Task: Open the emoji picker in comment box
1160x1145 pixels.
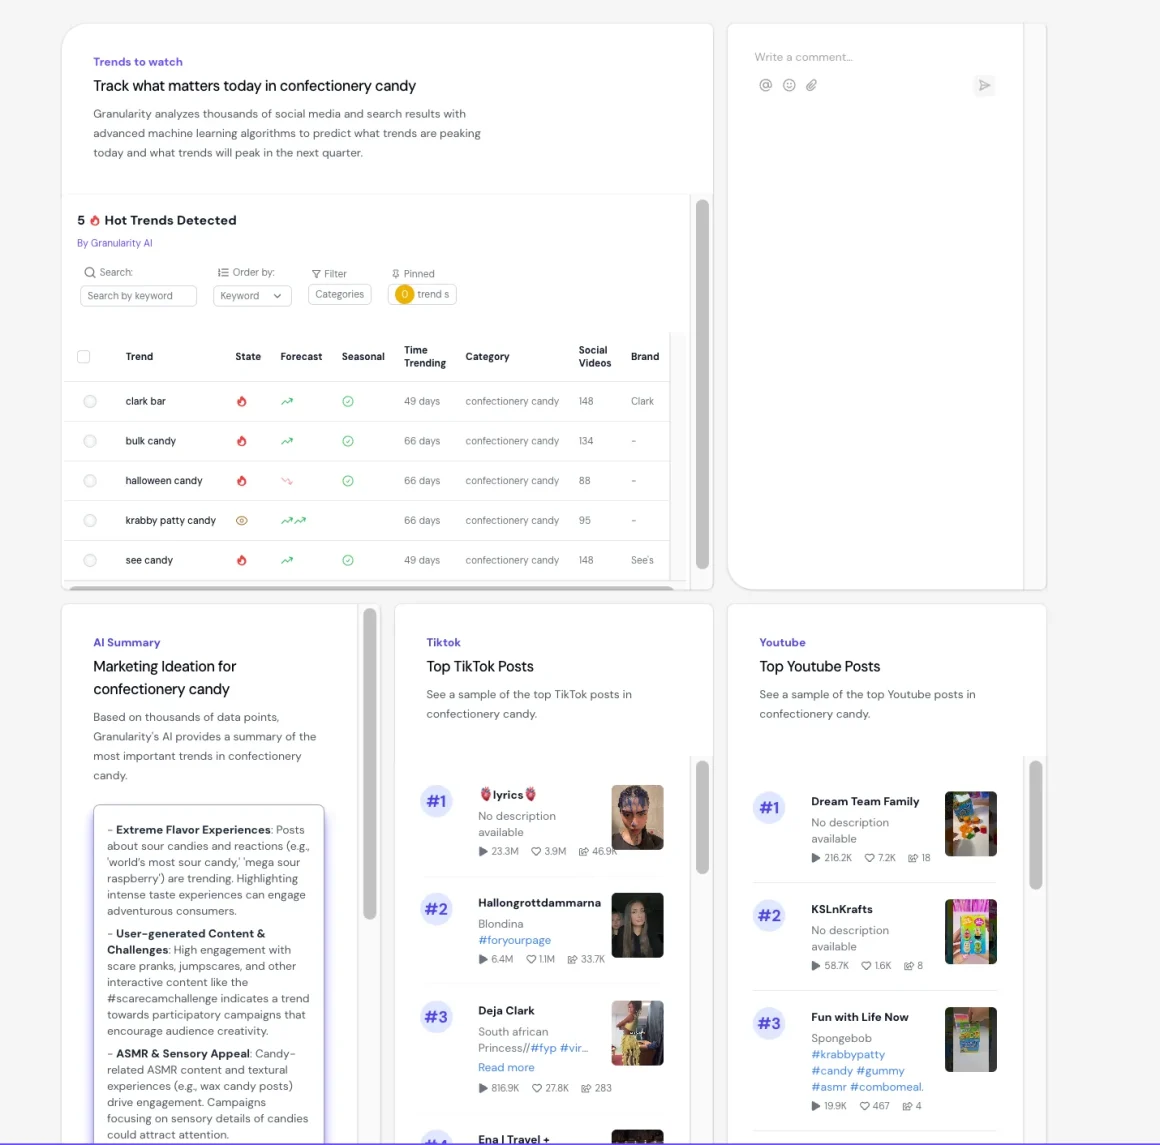Action: [x=789, y=85]
